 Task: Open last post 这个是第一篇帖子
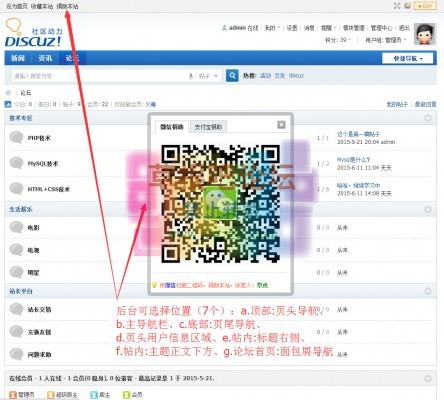pyautogui.click(x=358, y=134)
